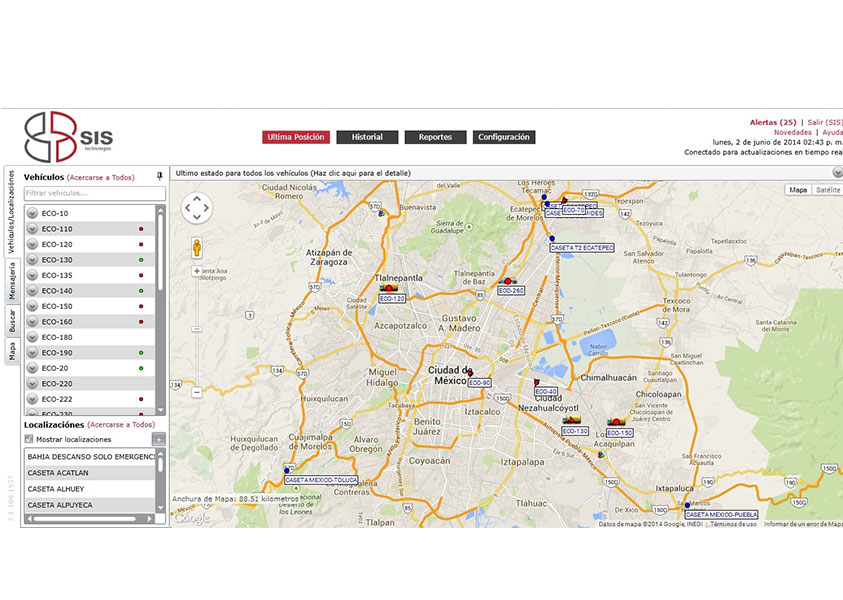Pick the Street View pegman icon
Screen dimensions: 843x600
click(x=197, y=248)
